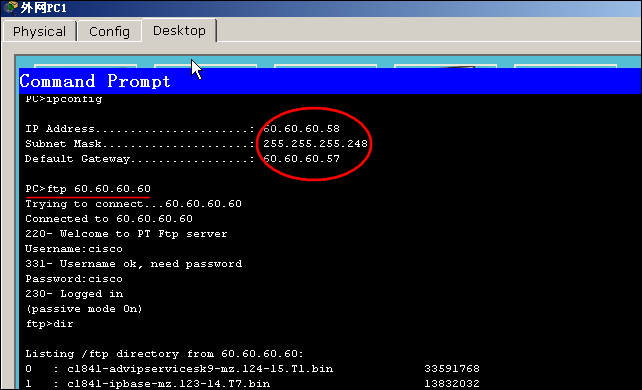This screenshot has height=390, width=642.
Task: Click the Packet Tracer icon in title bar
Action: point(10,7)
